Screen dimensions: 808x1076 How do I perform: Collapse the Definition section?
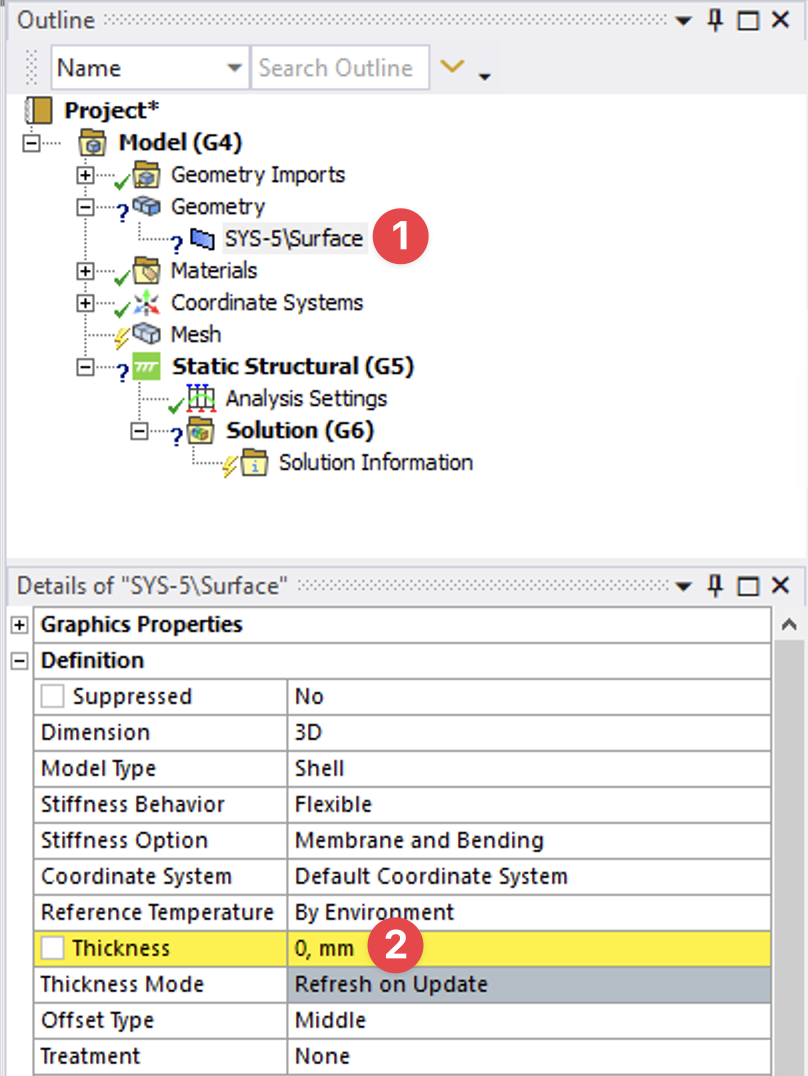[x=18, y=661]
